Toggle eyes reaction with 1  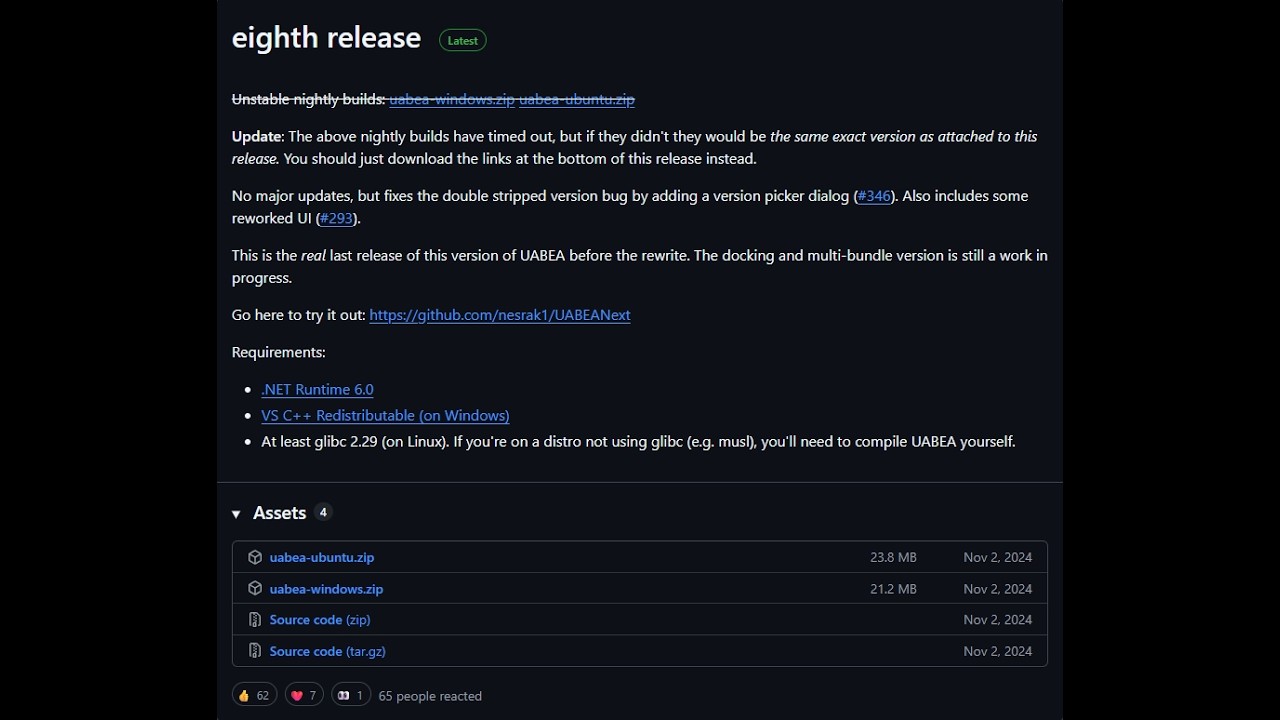click(351, 695)
